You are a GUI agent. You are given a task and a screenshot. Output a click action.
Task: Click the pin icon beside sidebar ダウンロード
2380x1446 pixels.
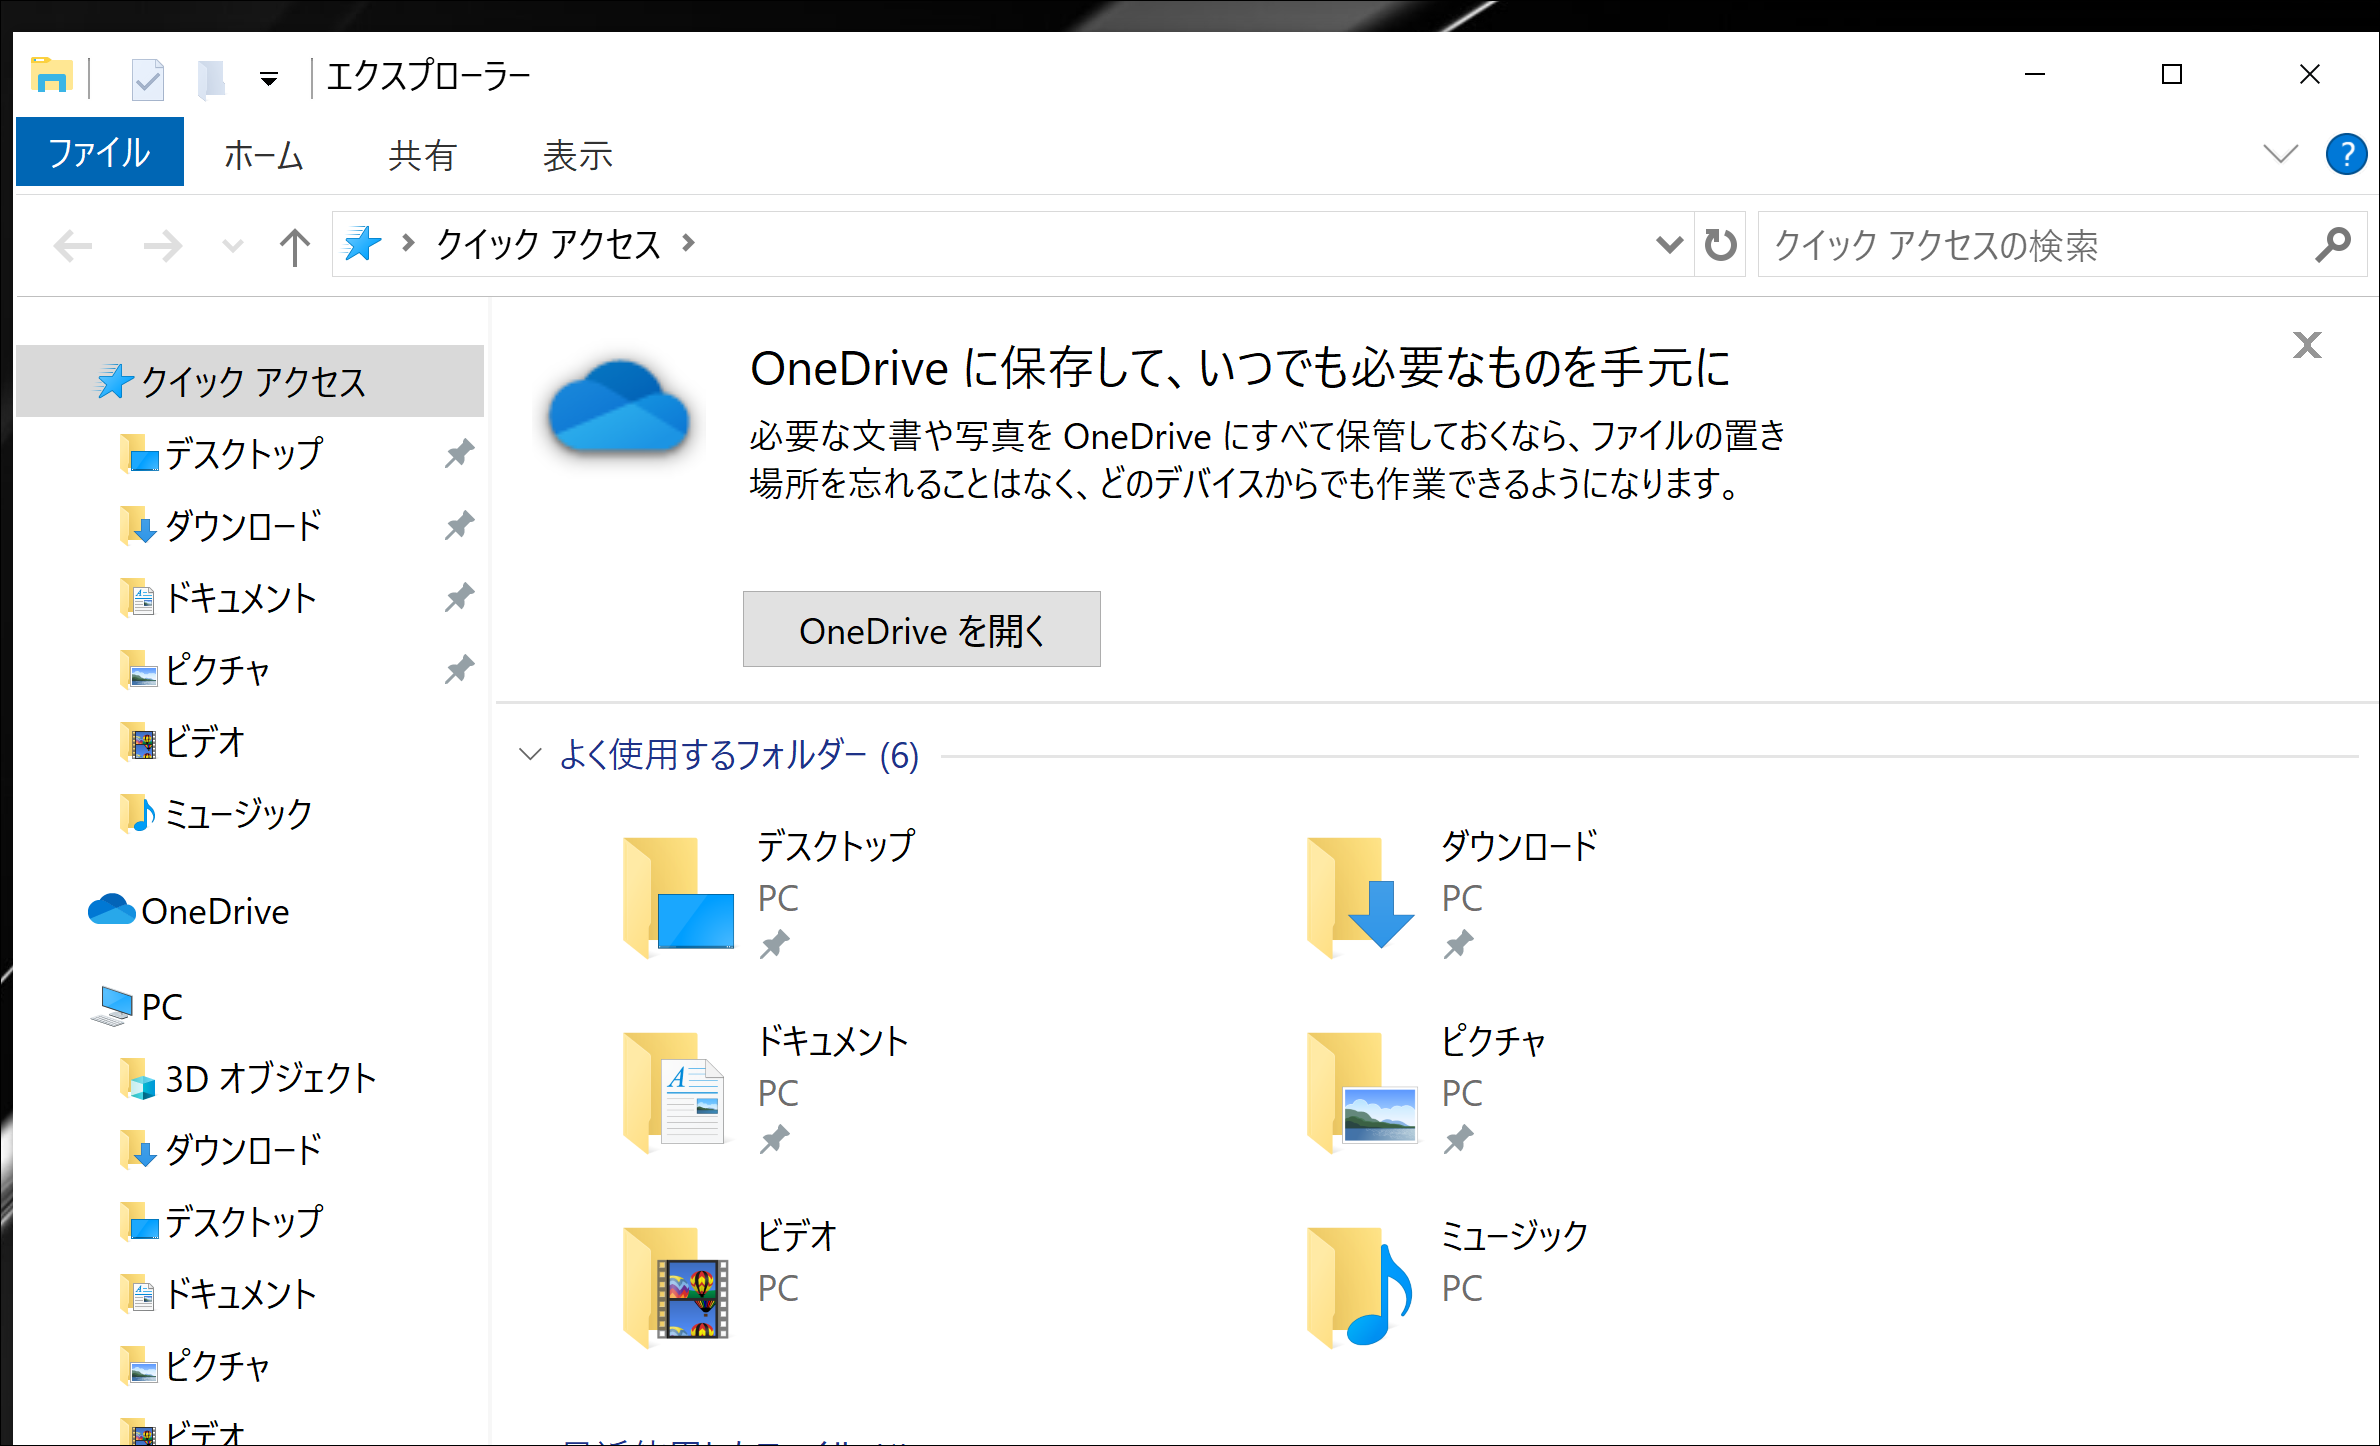(x=459, y=526)
